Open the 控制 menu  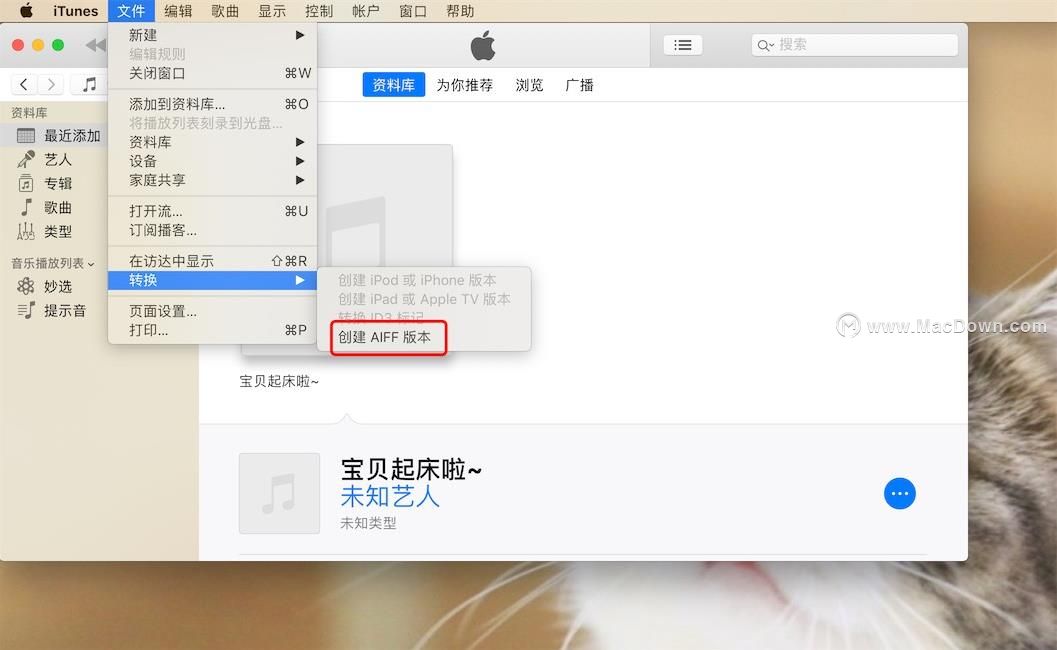coord(319,11)
